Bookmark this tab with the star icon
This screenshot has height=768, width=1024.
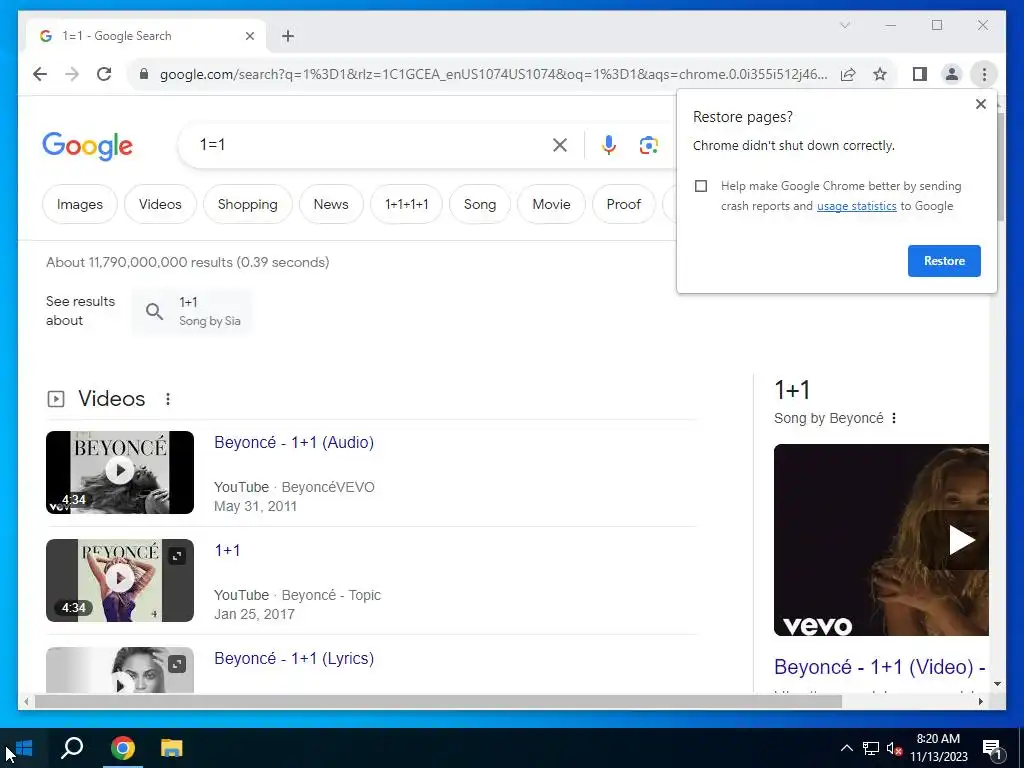(x=880, y=74)
